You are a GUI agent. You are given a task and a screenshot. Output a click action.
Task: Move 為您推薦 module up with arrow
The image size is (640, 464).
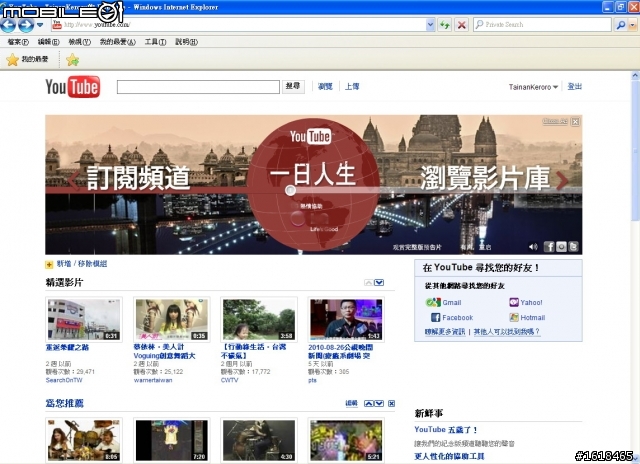369,404
